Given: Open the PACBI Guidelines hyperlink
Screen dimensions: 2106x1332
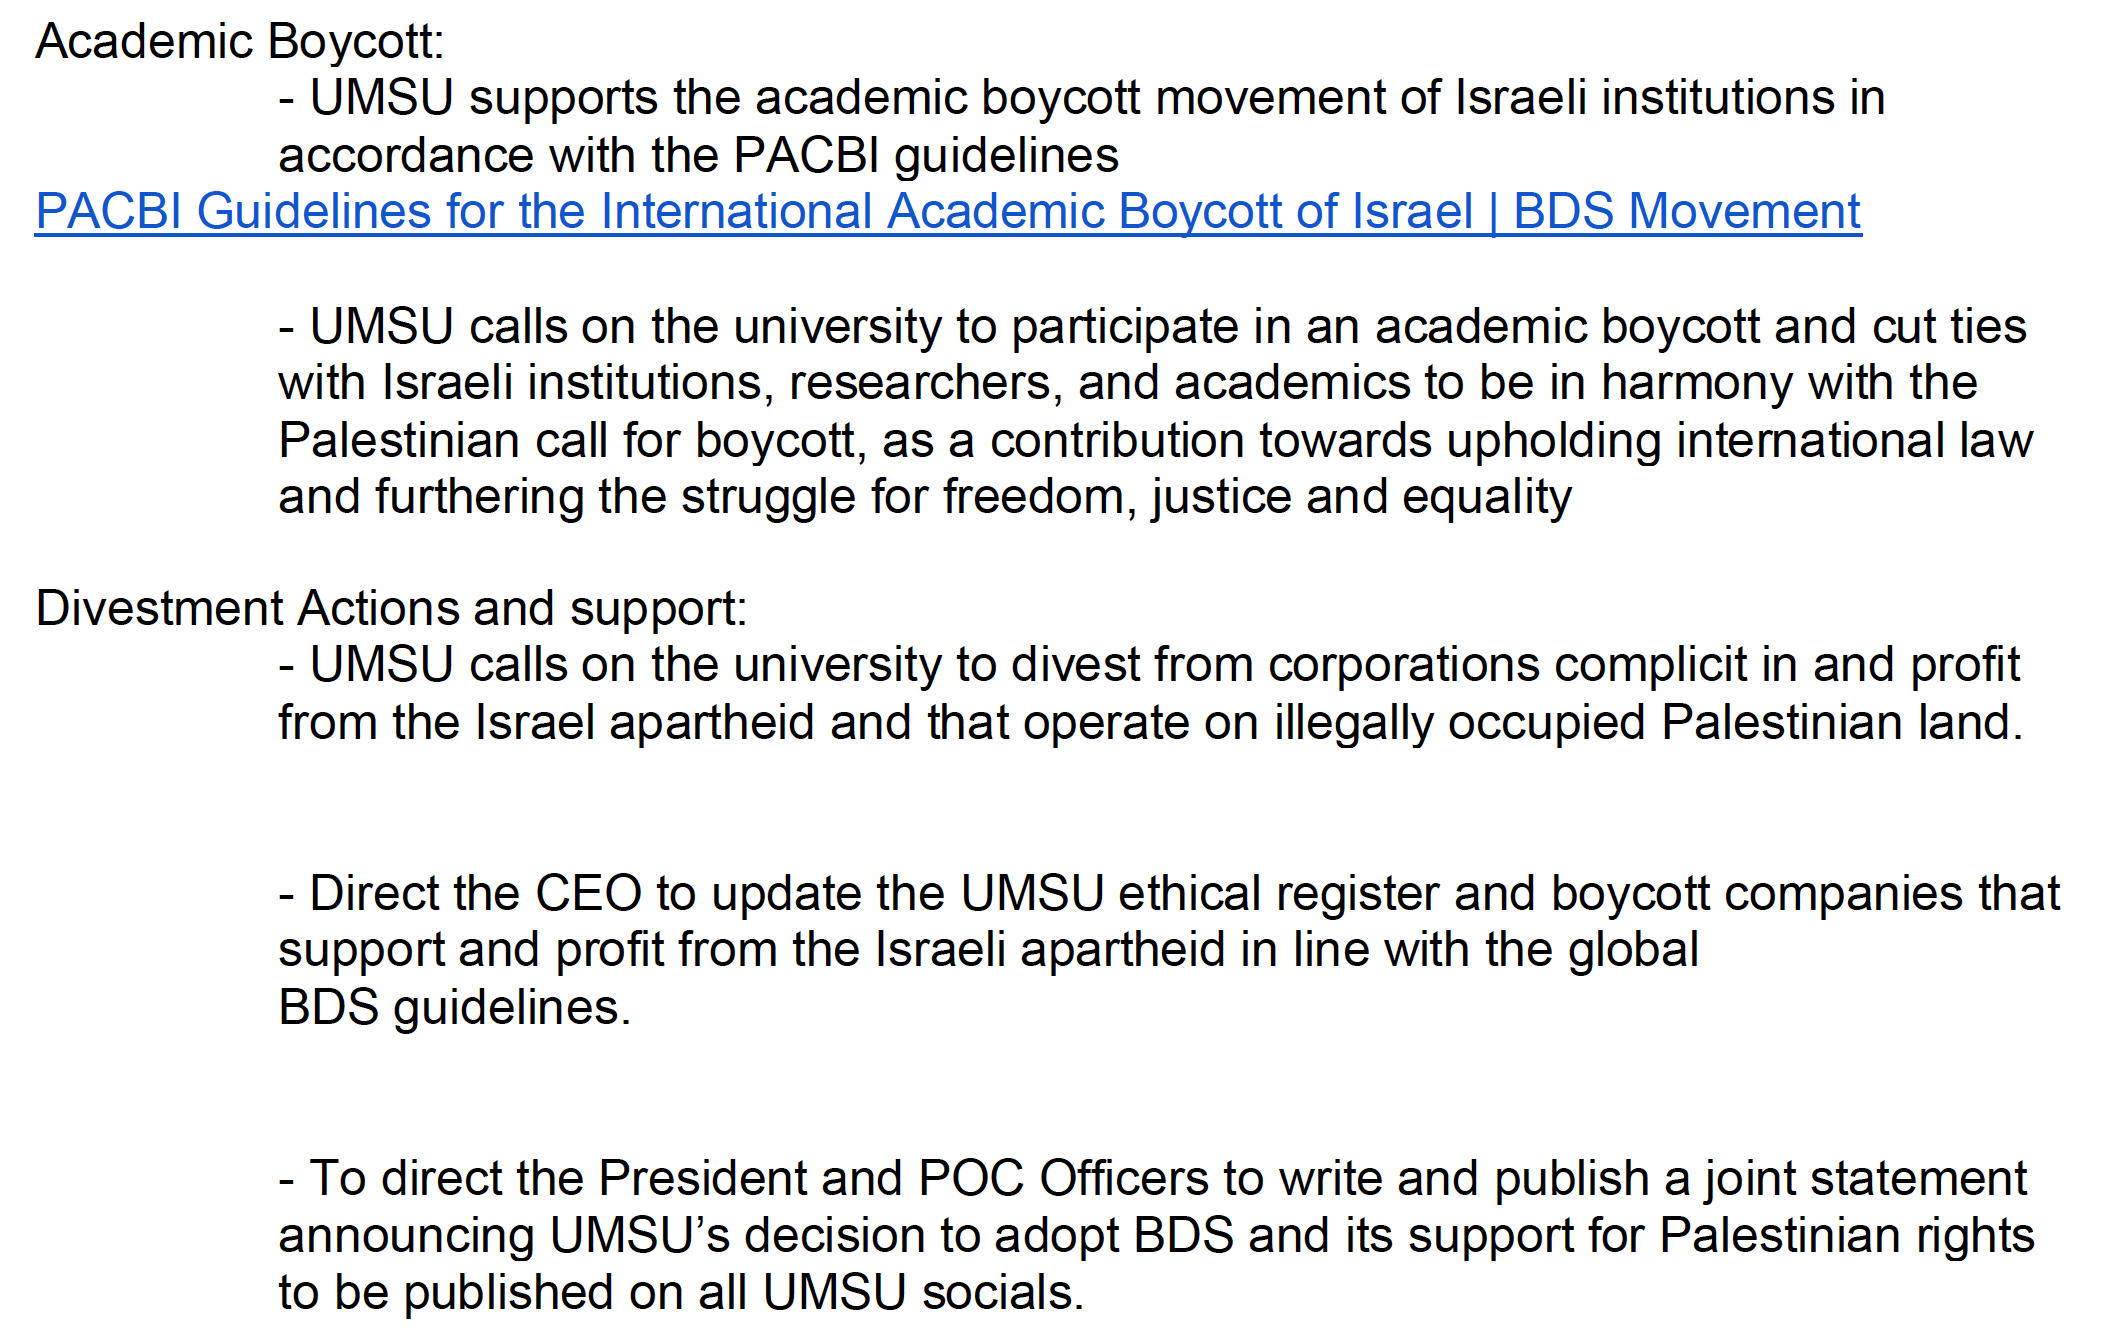Looking at the screenshot, I should 947,212.
